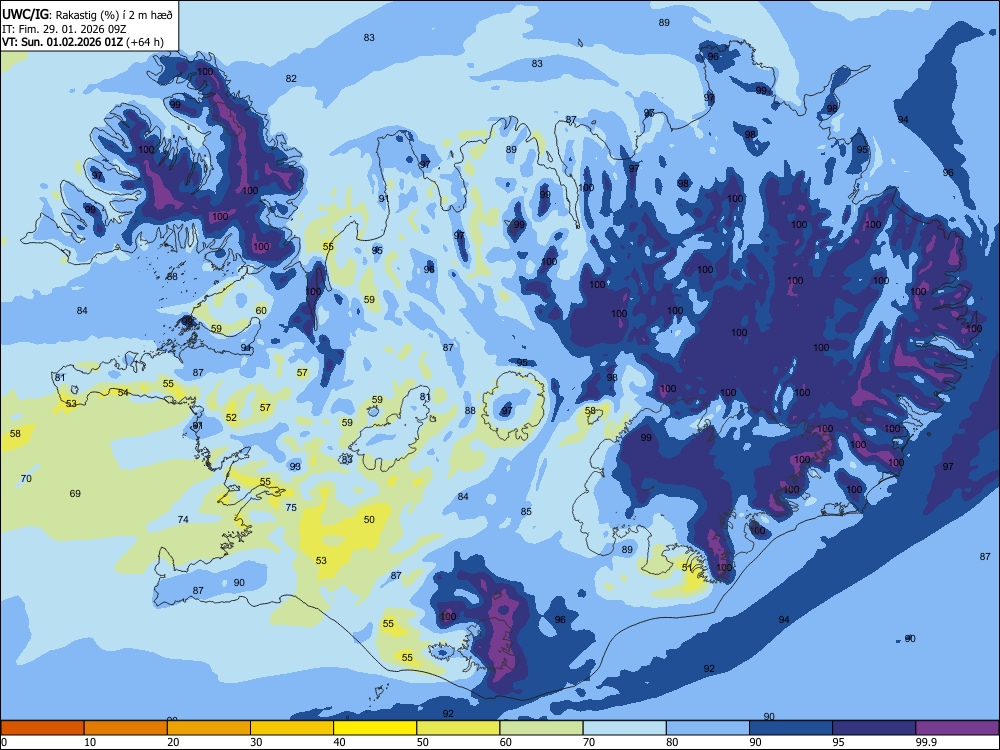The image size is (1000, 750).
Task: Click the '80' legend tick label
Action: (672, 742)
